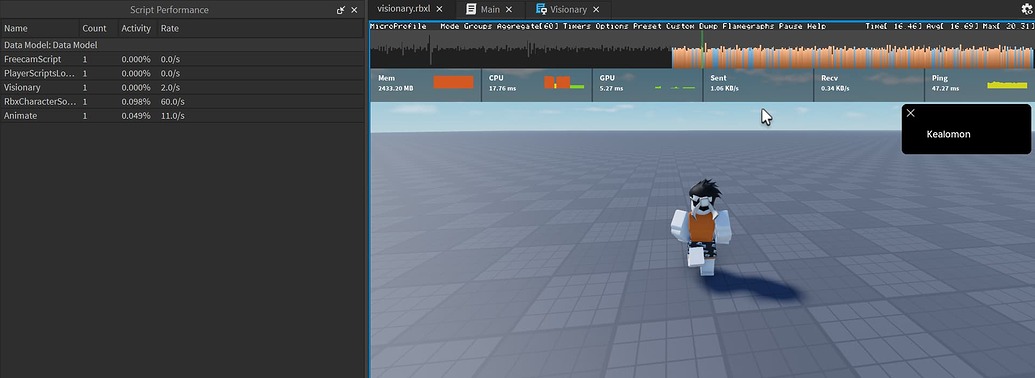
Task: Click the player character avatar
Action: pos(703,227)
